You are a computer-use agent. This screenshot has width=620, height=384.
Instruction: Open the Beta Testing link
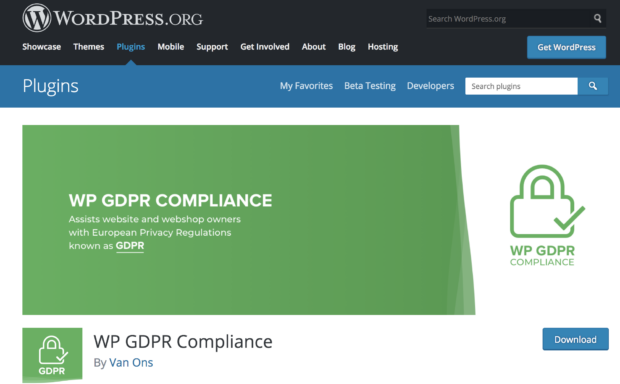(370, 86)
